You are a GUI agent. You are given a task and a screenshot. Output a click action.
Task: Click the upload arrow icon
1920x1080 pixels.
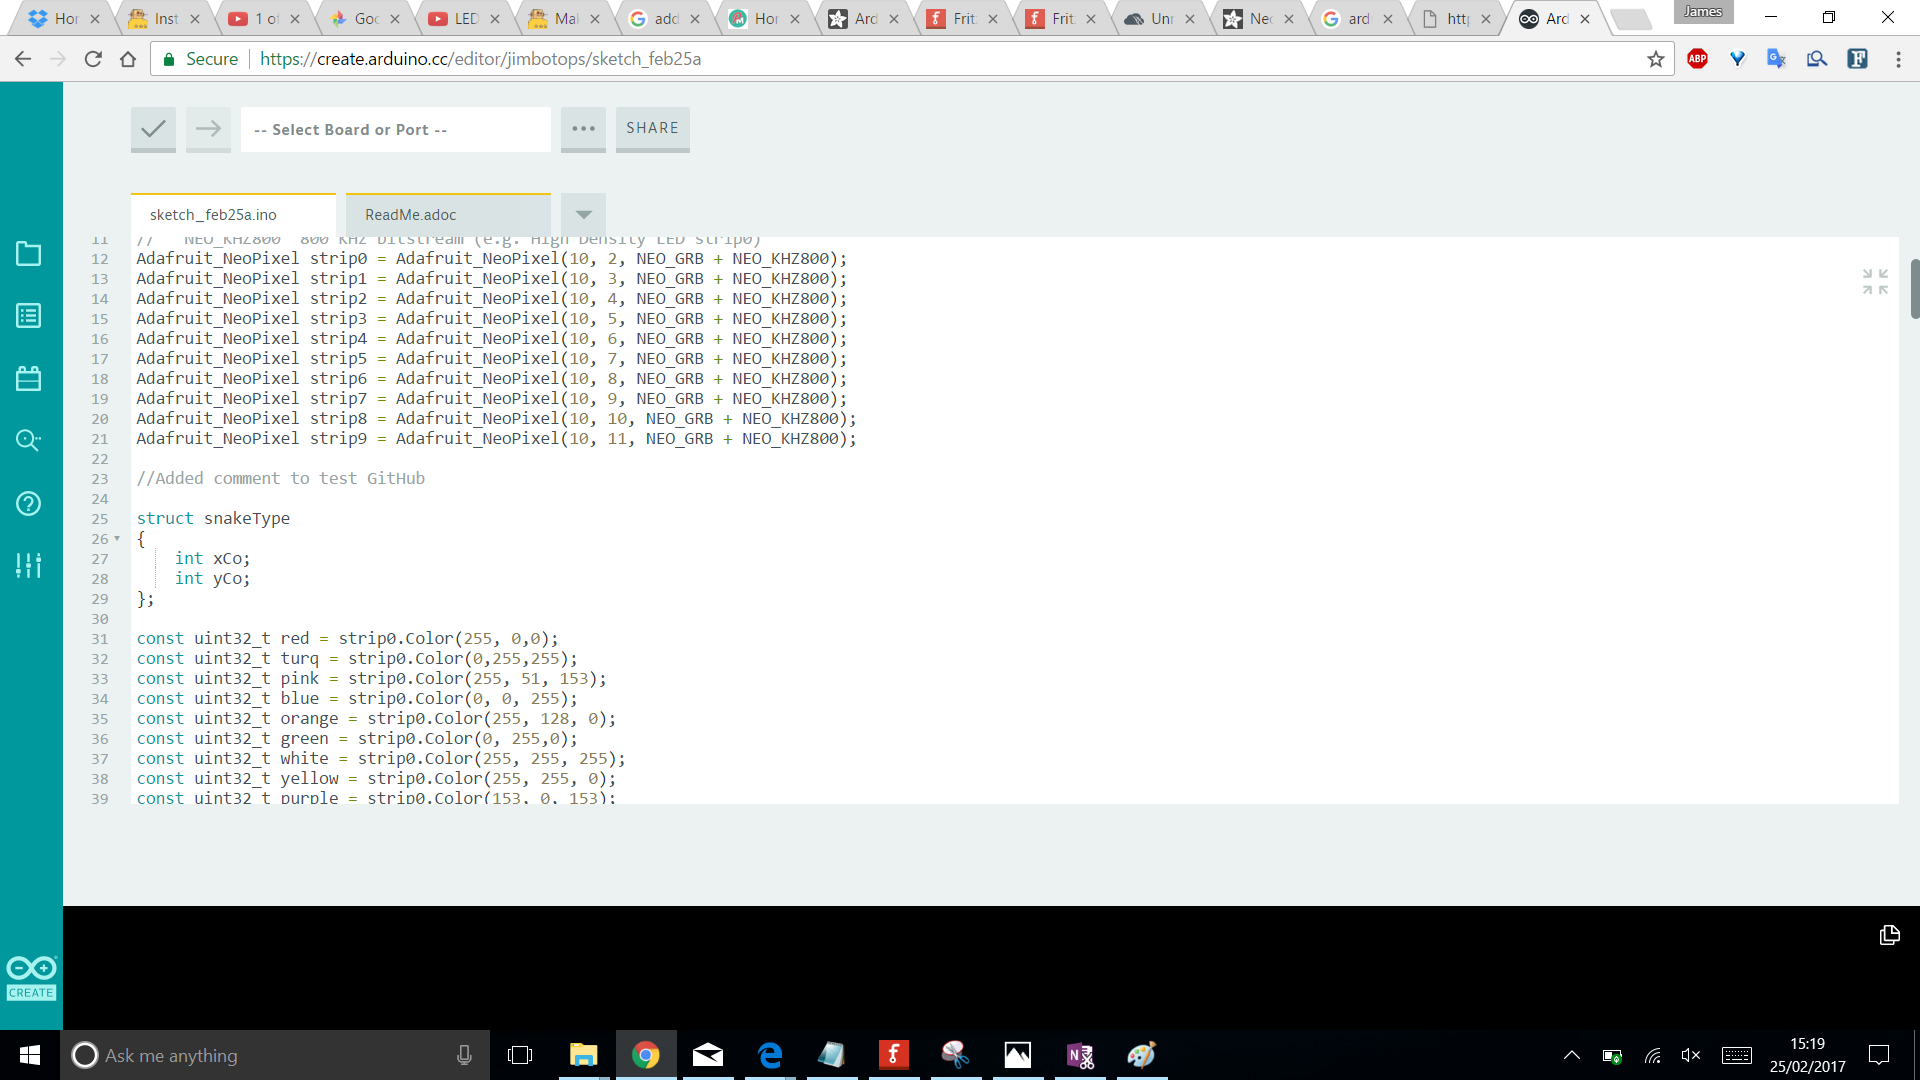tap(208, 128)
